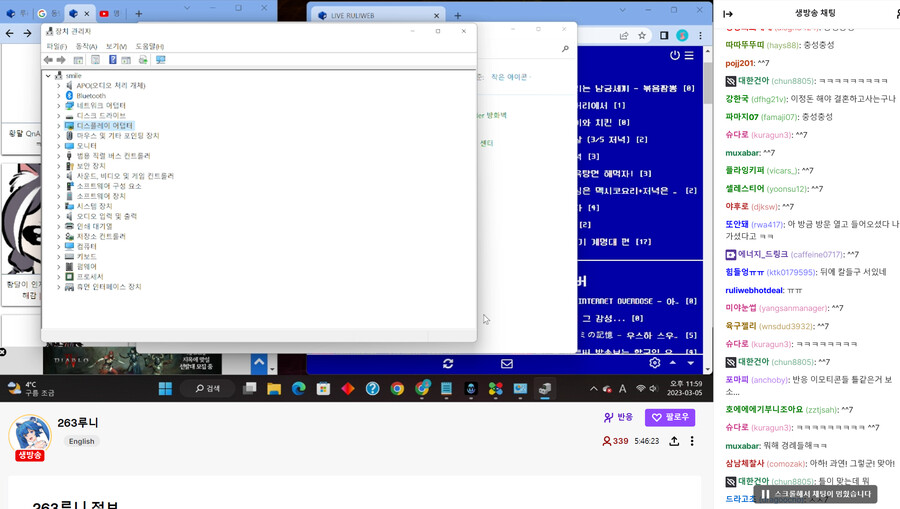Collapse the smile root node chevron

(x=48, y=76)
